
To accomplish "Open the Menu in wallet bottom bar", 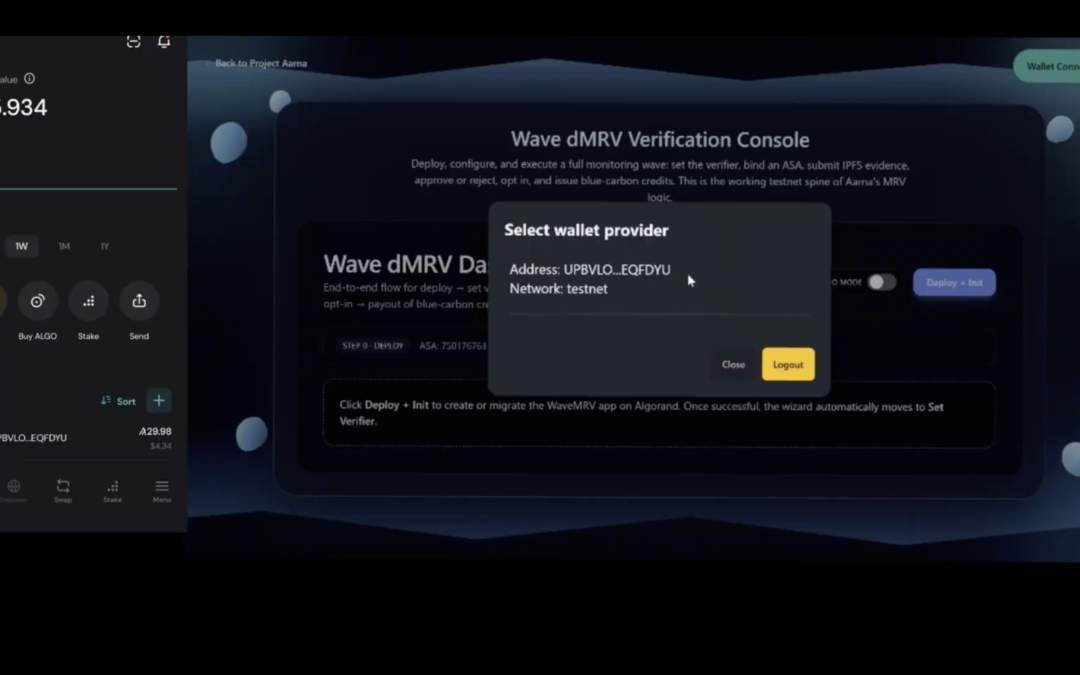I will pyautogui.click(x=162, y=490).
